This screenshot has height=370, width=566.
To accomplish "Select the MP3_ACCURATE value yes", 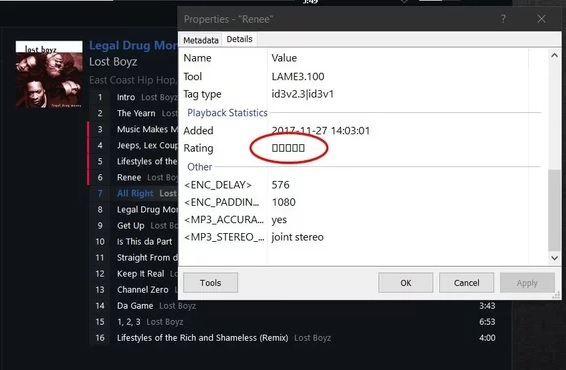I will 279,220.
